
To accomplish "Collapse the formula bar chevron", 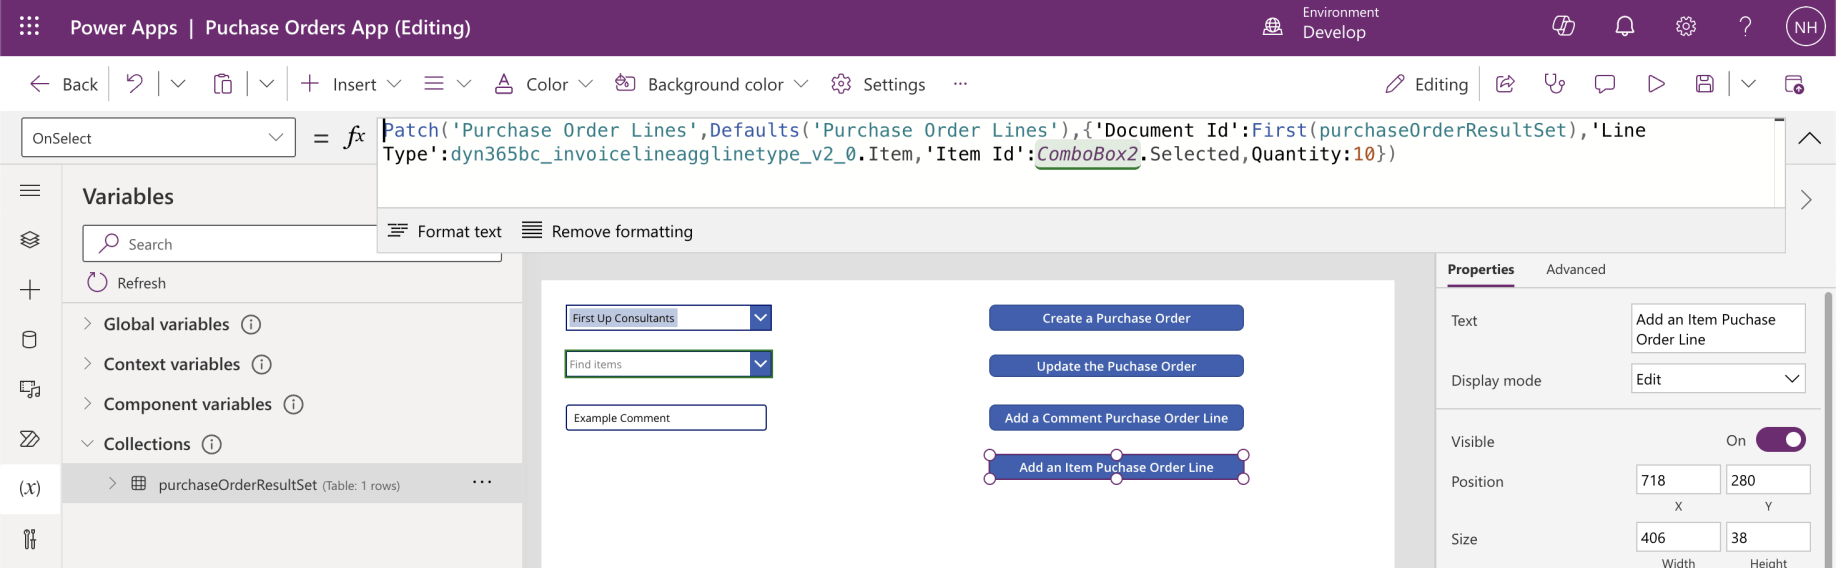I will (1809, 139).
